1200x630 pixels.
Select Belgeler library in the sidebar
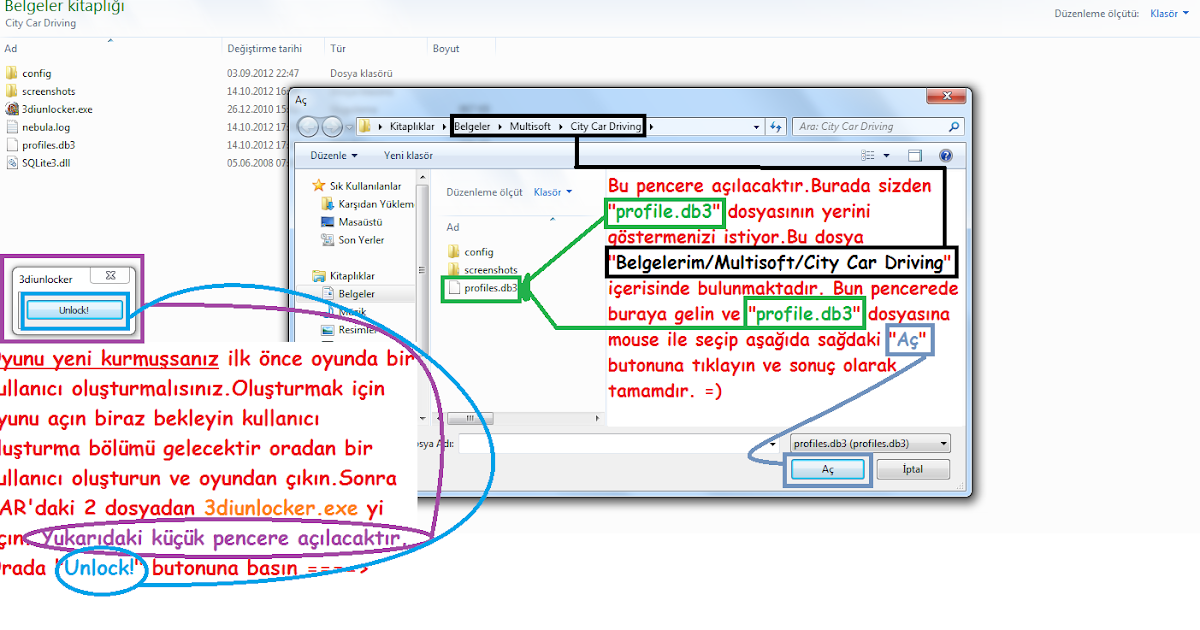[348, 294]
